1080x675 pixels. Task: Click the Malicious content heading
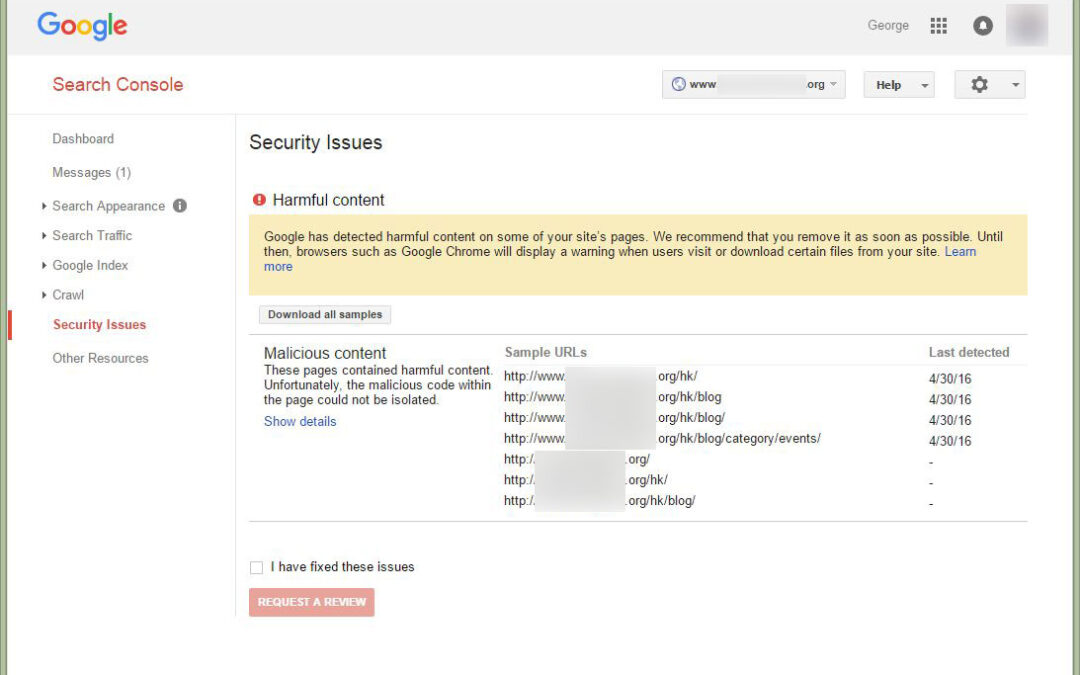pos(325,353)
